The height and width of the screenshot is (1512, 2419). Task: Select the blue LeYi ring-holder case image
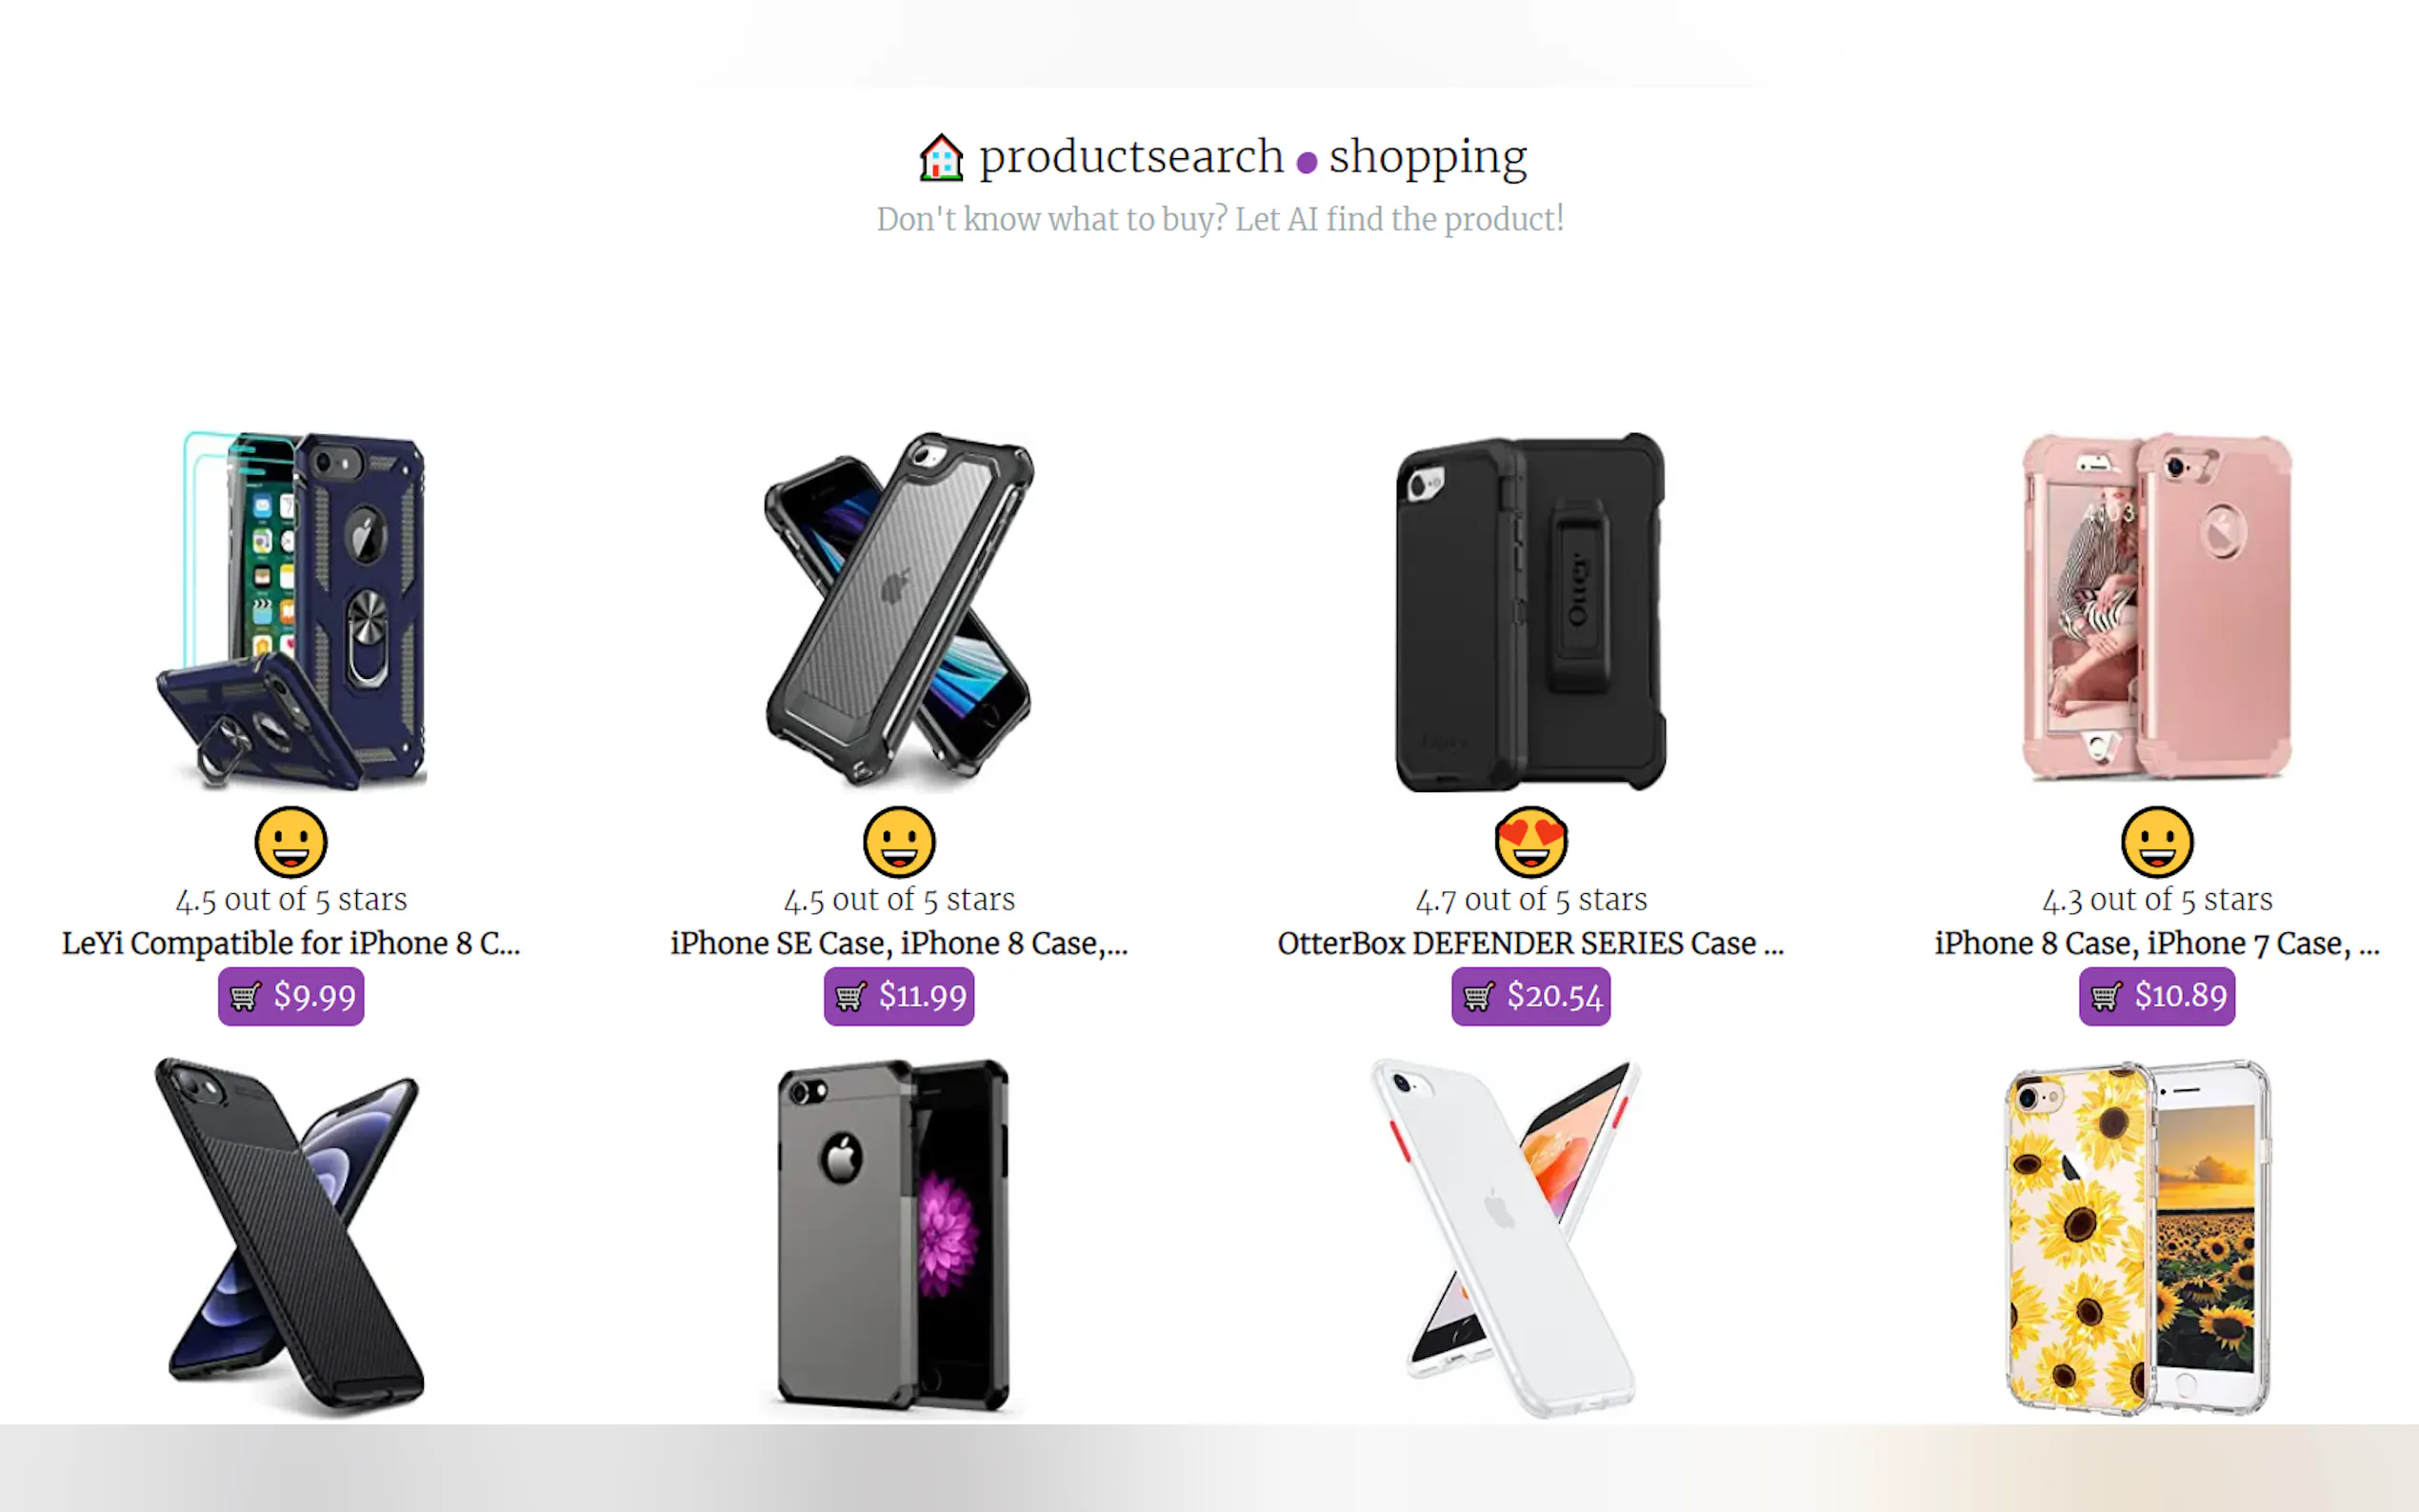pos(291,611)
